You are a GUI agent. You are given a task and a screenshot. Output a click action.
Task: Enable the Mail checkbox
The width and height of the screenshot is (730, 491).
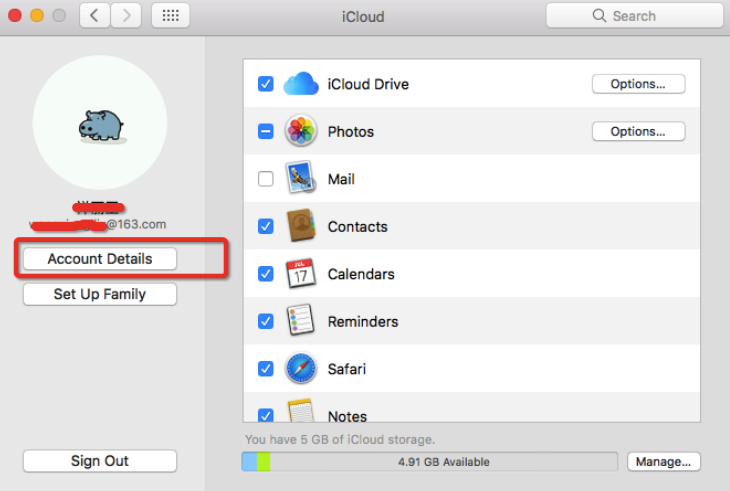click(x=265, y=179)
